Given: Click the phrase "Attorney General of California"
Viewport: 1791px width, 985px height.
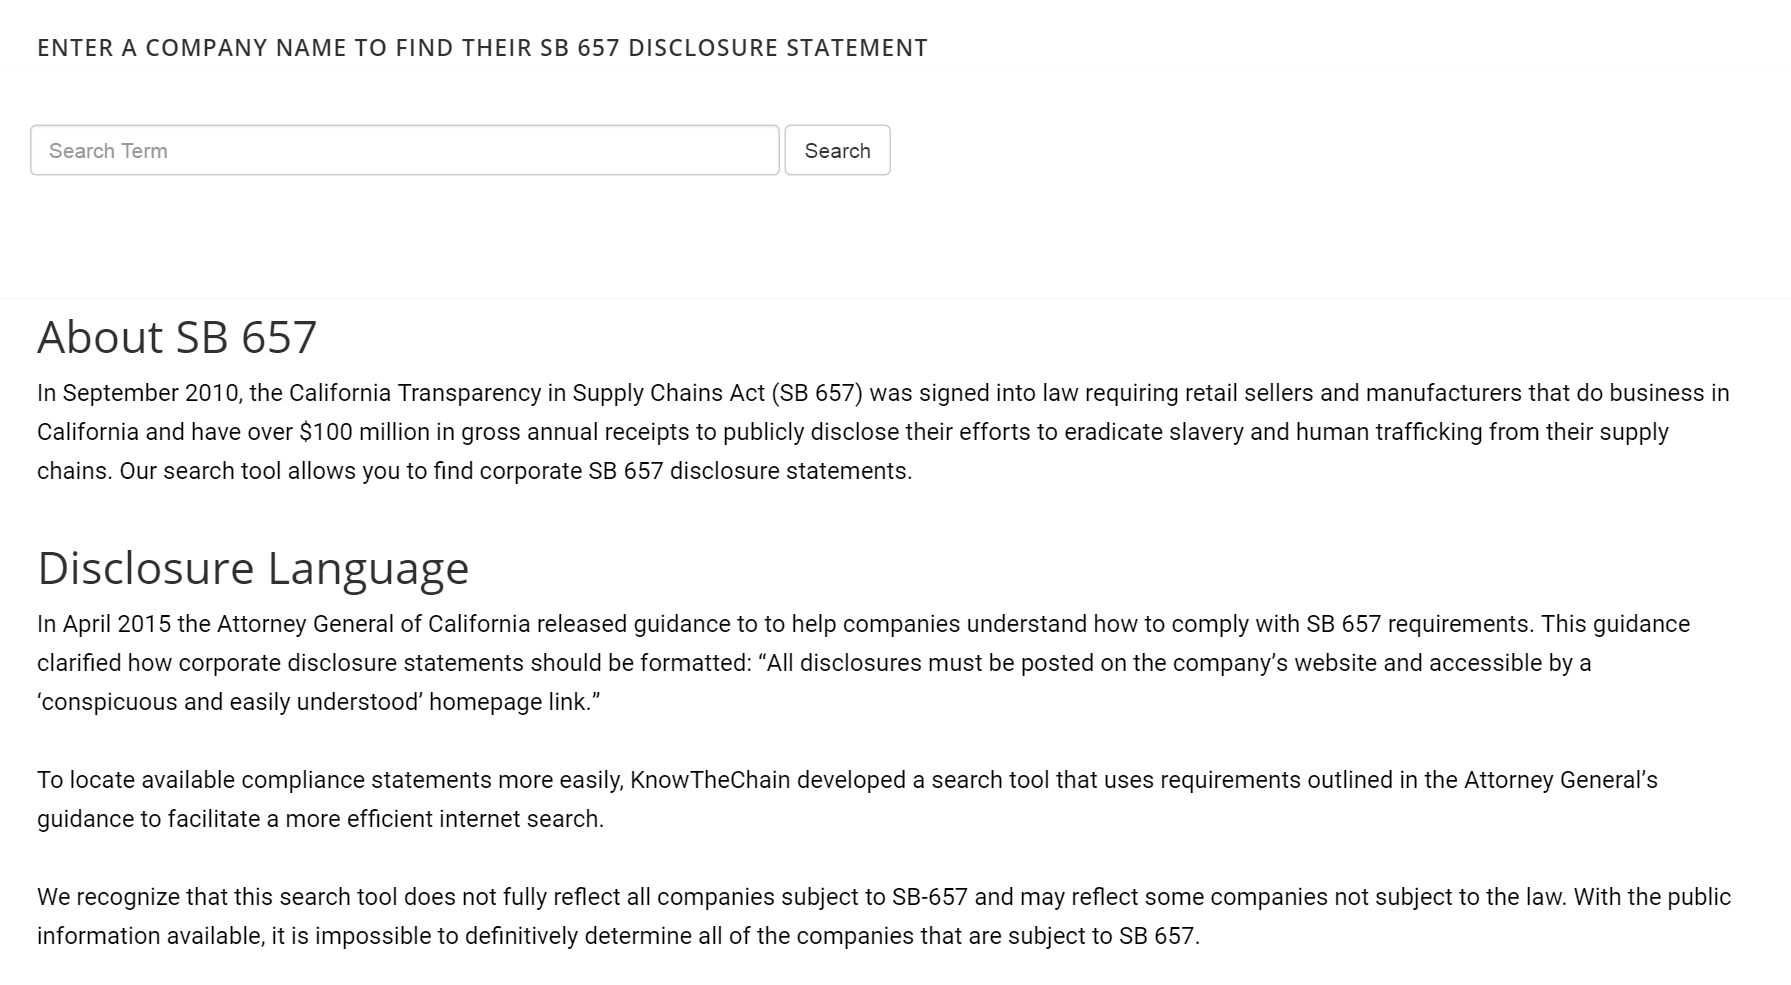Looking at the screenshot, I should 373,624.
